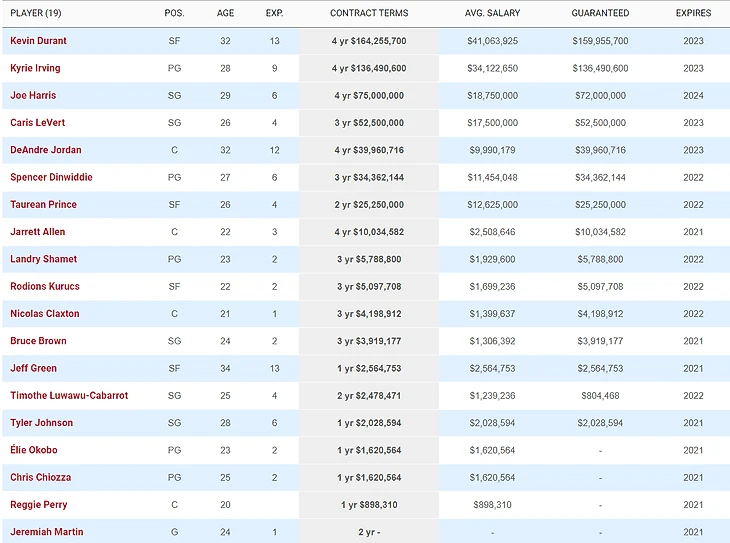This screenshot has height=543, width=730.
Task: Click on Kyrie Irving's name
Action: tap(35, 68)
